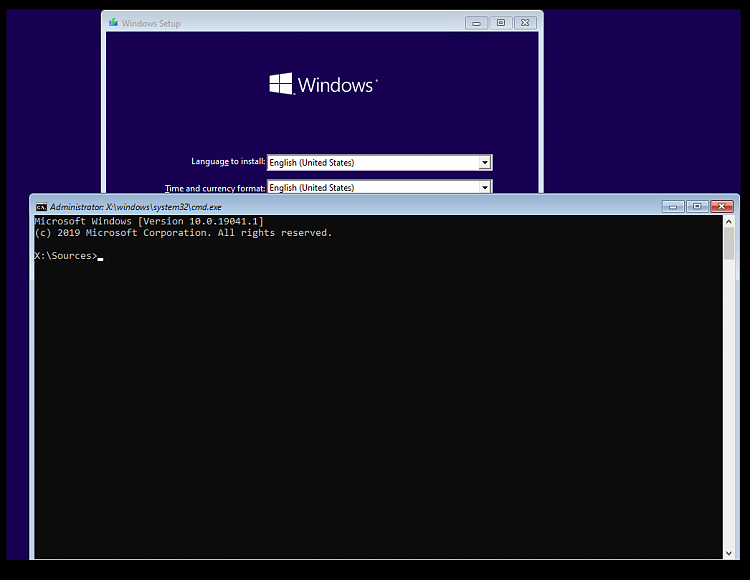Viewport: 750px width, 580px height.
Task: Click the command prompt scroll down arrow
Action: 728,553
